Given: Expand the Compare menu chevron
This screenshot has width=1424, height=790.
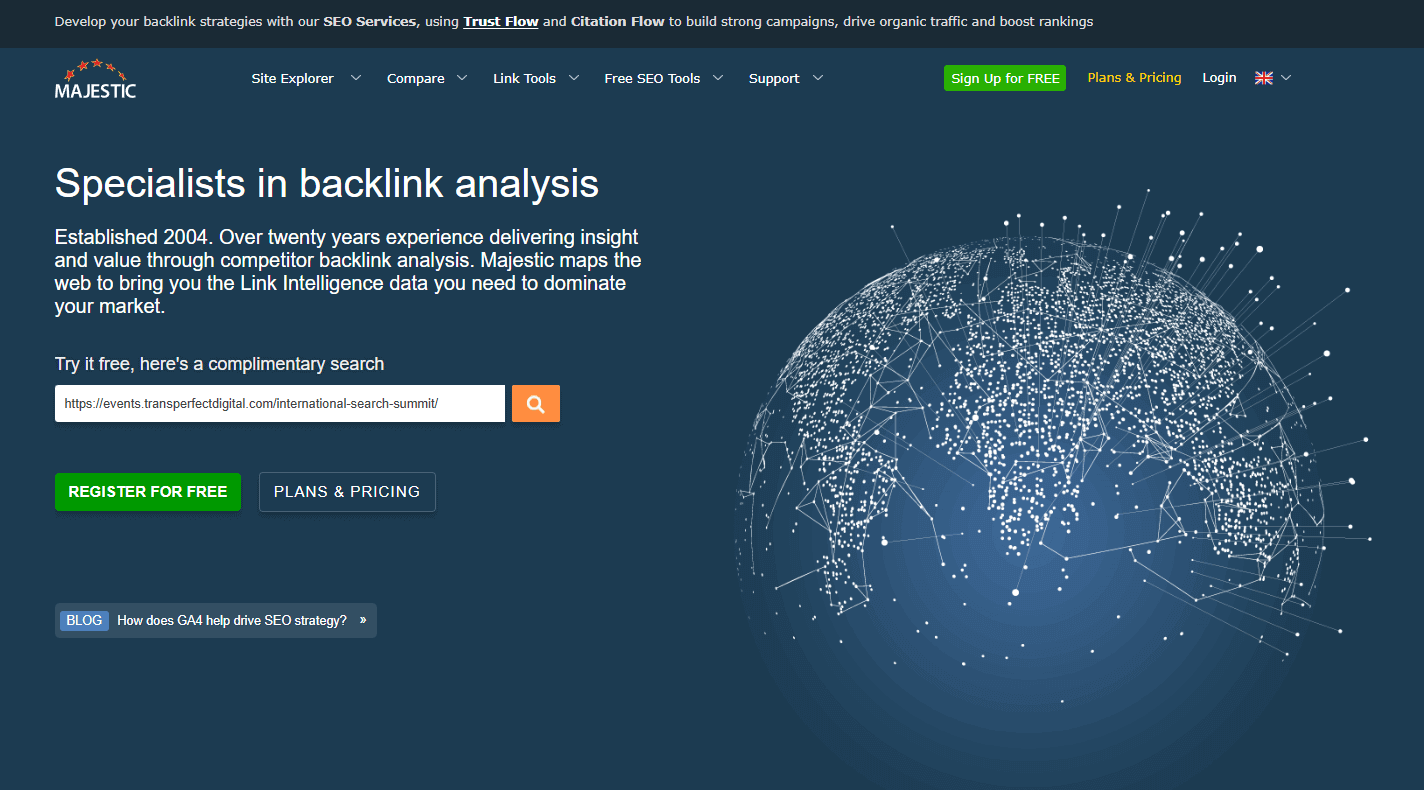Looking at the screenshot, I should pyautogui.click(x=462, y=78).
